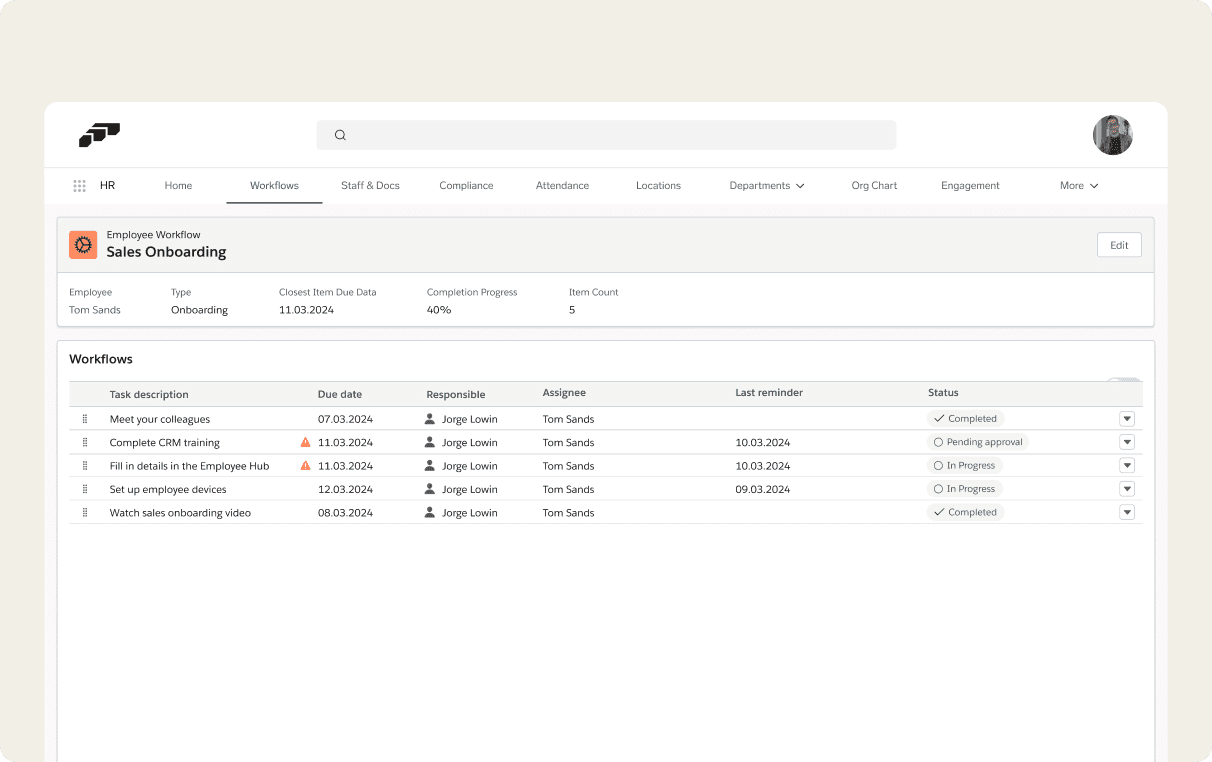This screenshot has height=762, width=1212.
Task: Click due date 12.03.2024
Action: point(345,489)
